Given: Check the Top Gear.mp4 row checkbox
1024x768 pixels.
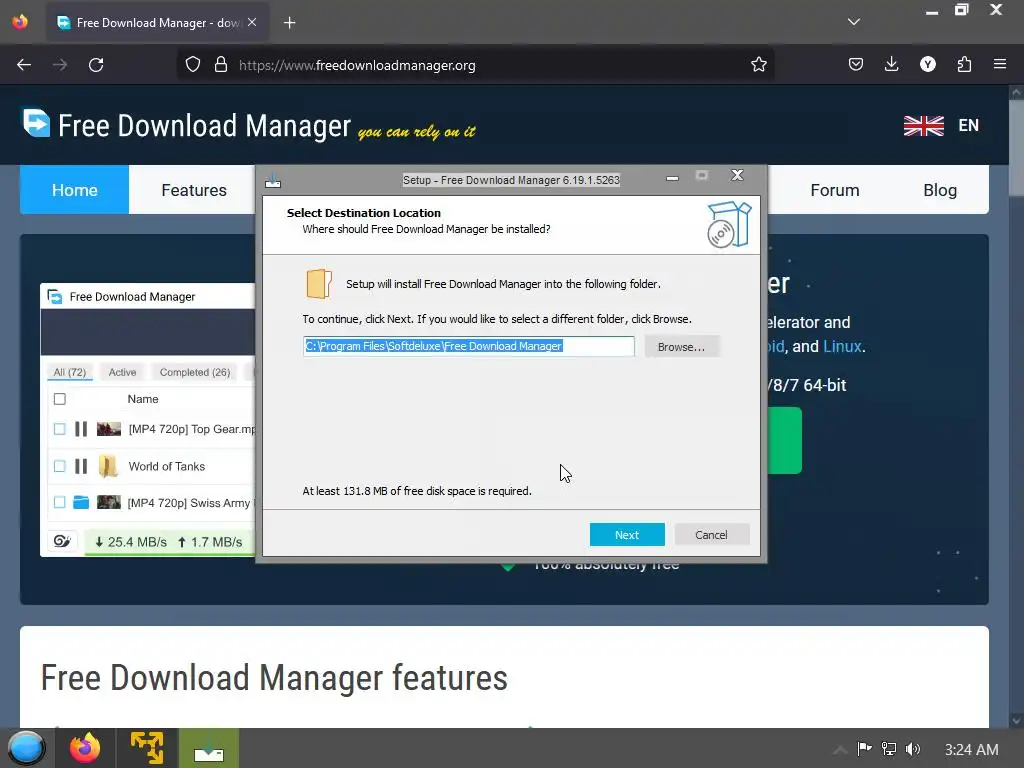Looking at the screenshot, I should click(59, 429).
